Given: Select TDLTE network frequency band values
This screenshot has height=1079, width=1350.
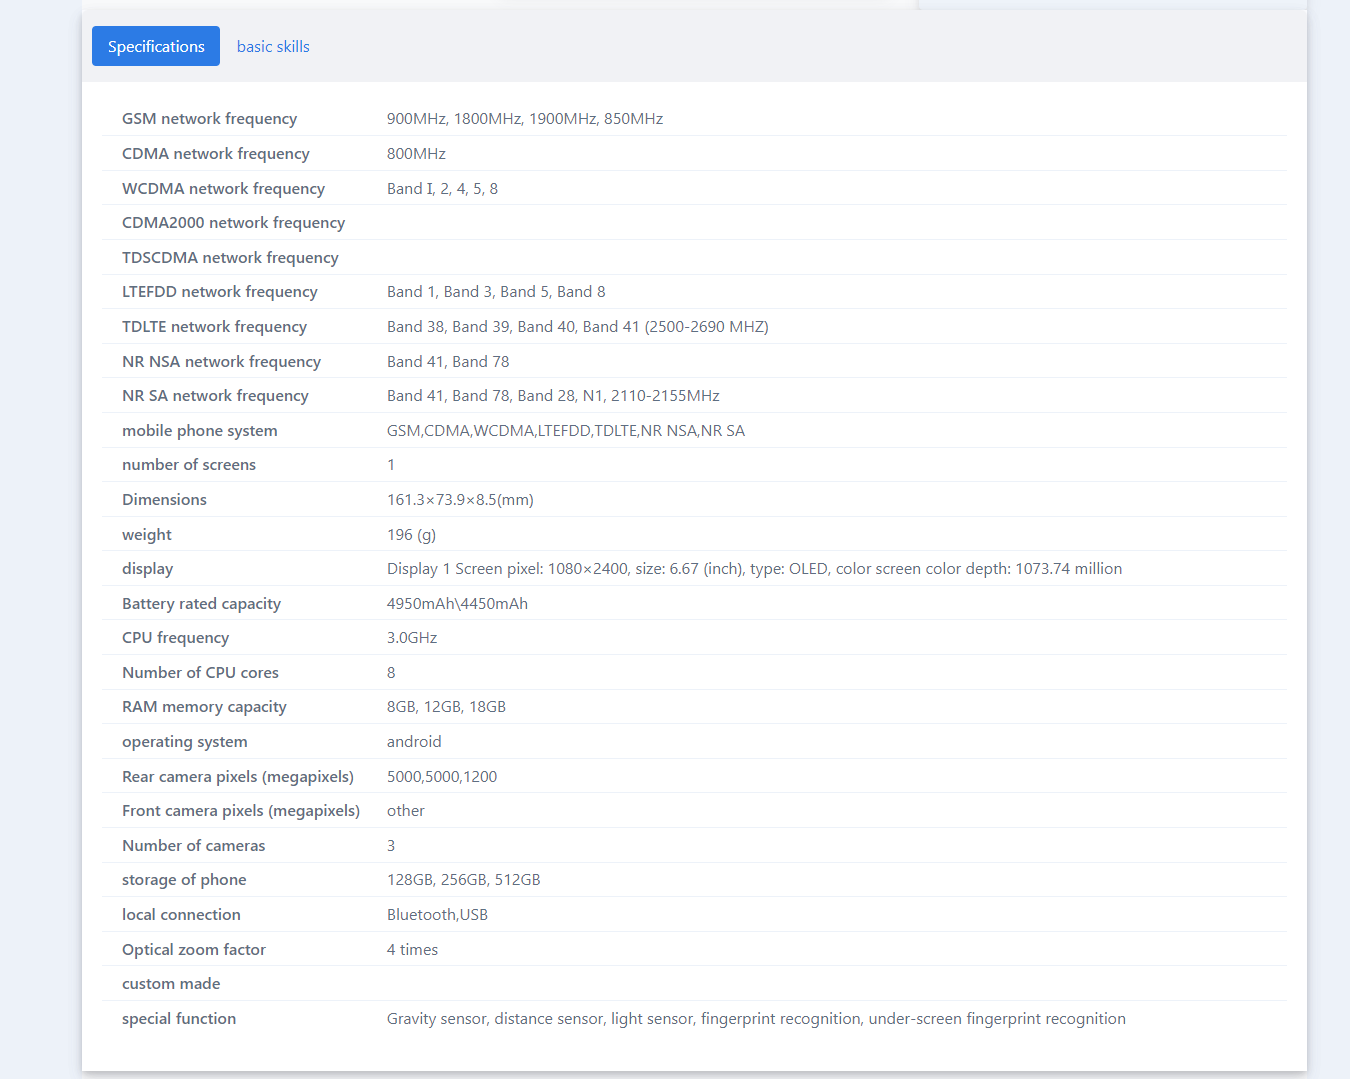Looking at the screenshot, I should [x=577, y=326].
